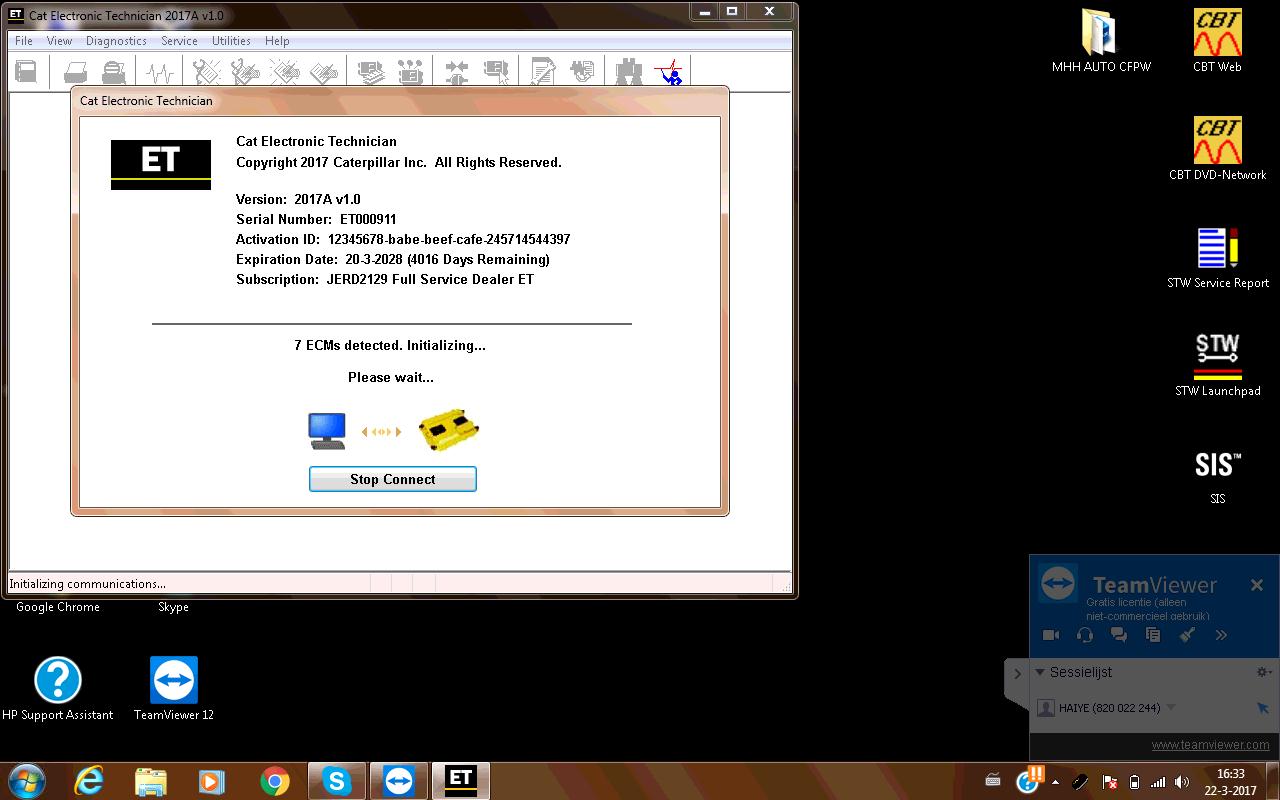Click the volume speaker tray icon
1280x800 pixels.
coord(1183,782)
